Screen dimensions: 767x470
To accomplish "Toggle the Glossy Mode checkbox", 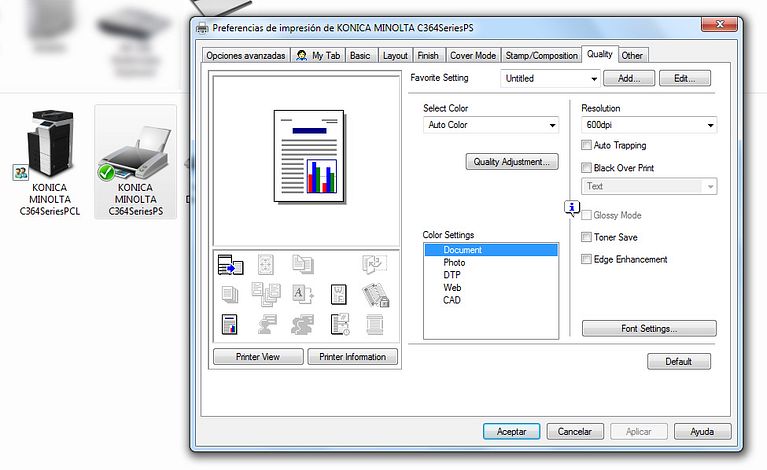I will pos(586,215).
